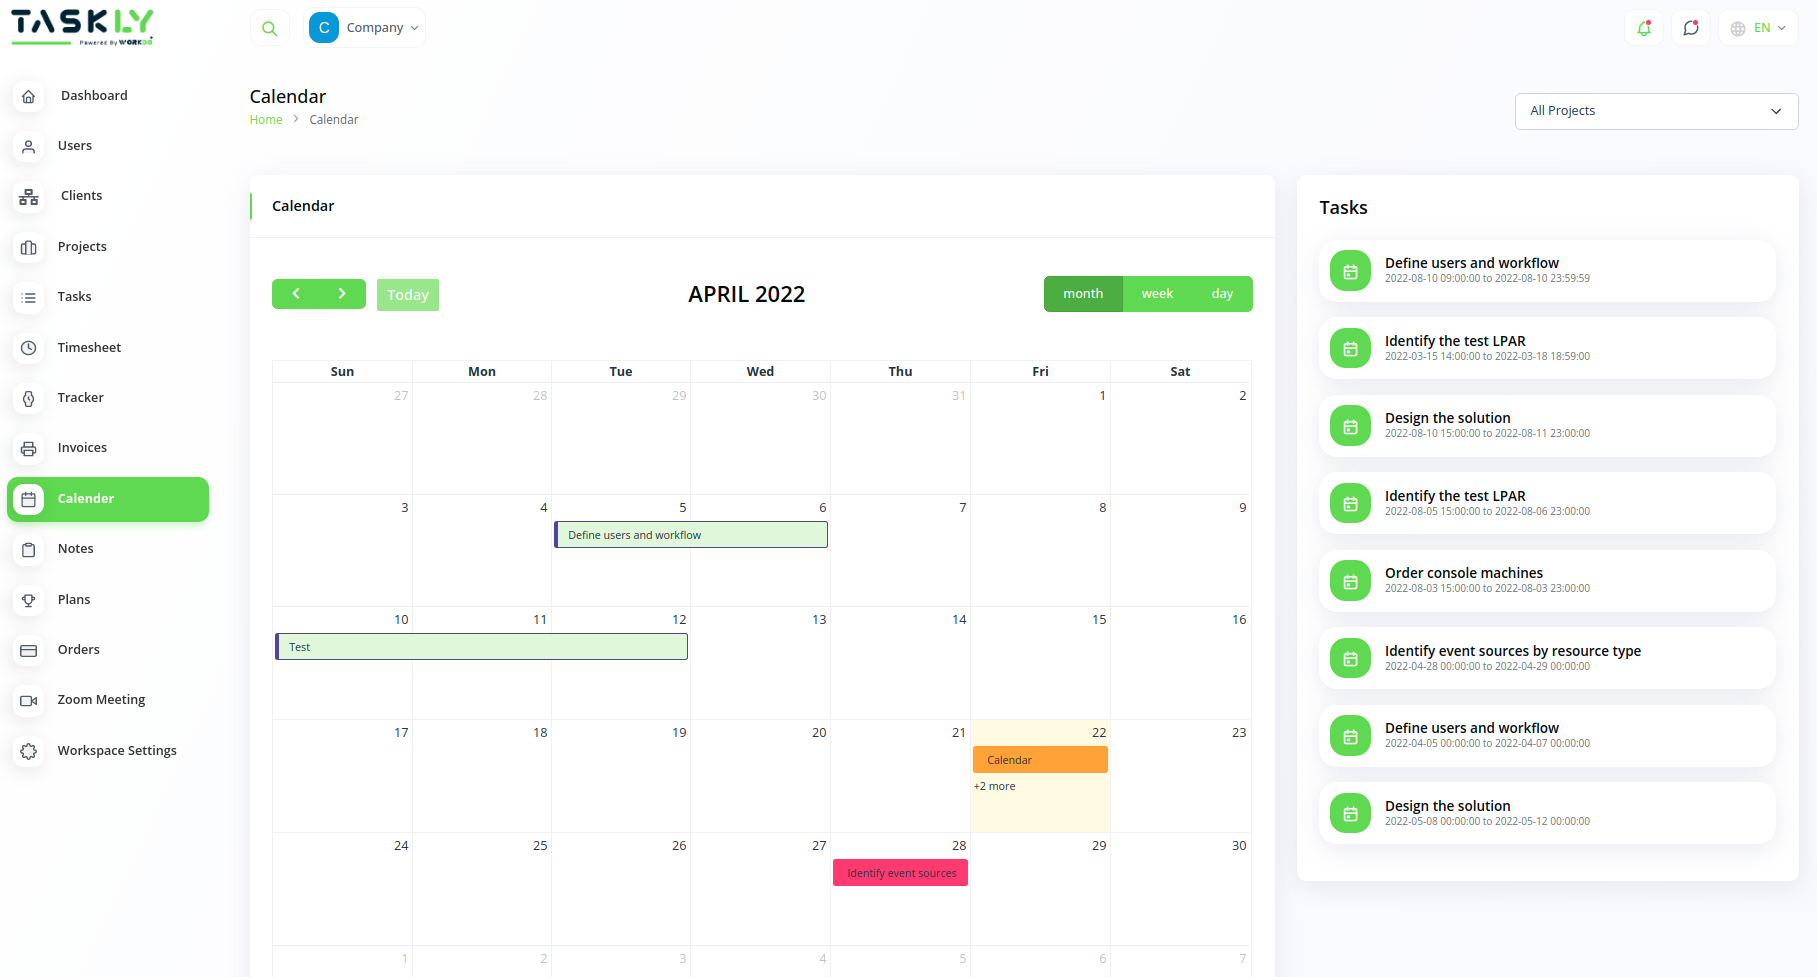Switch calendar to week view

pyautogui.click(x=1157, y=294)
